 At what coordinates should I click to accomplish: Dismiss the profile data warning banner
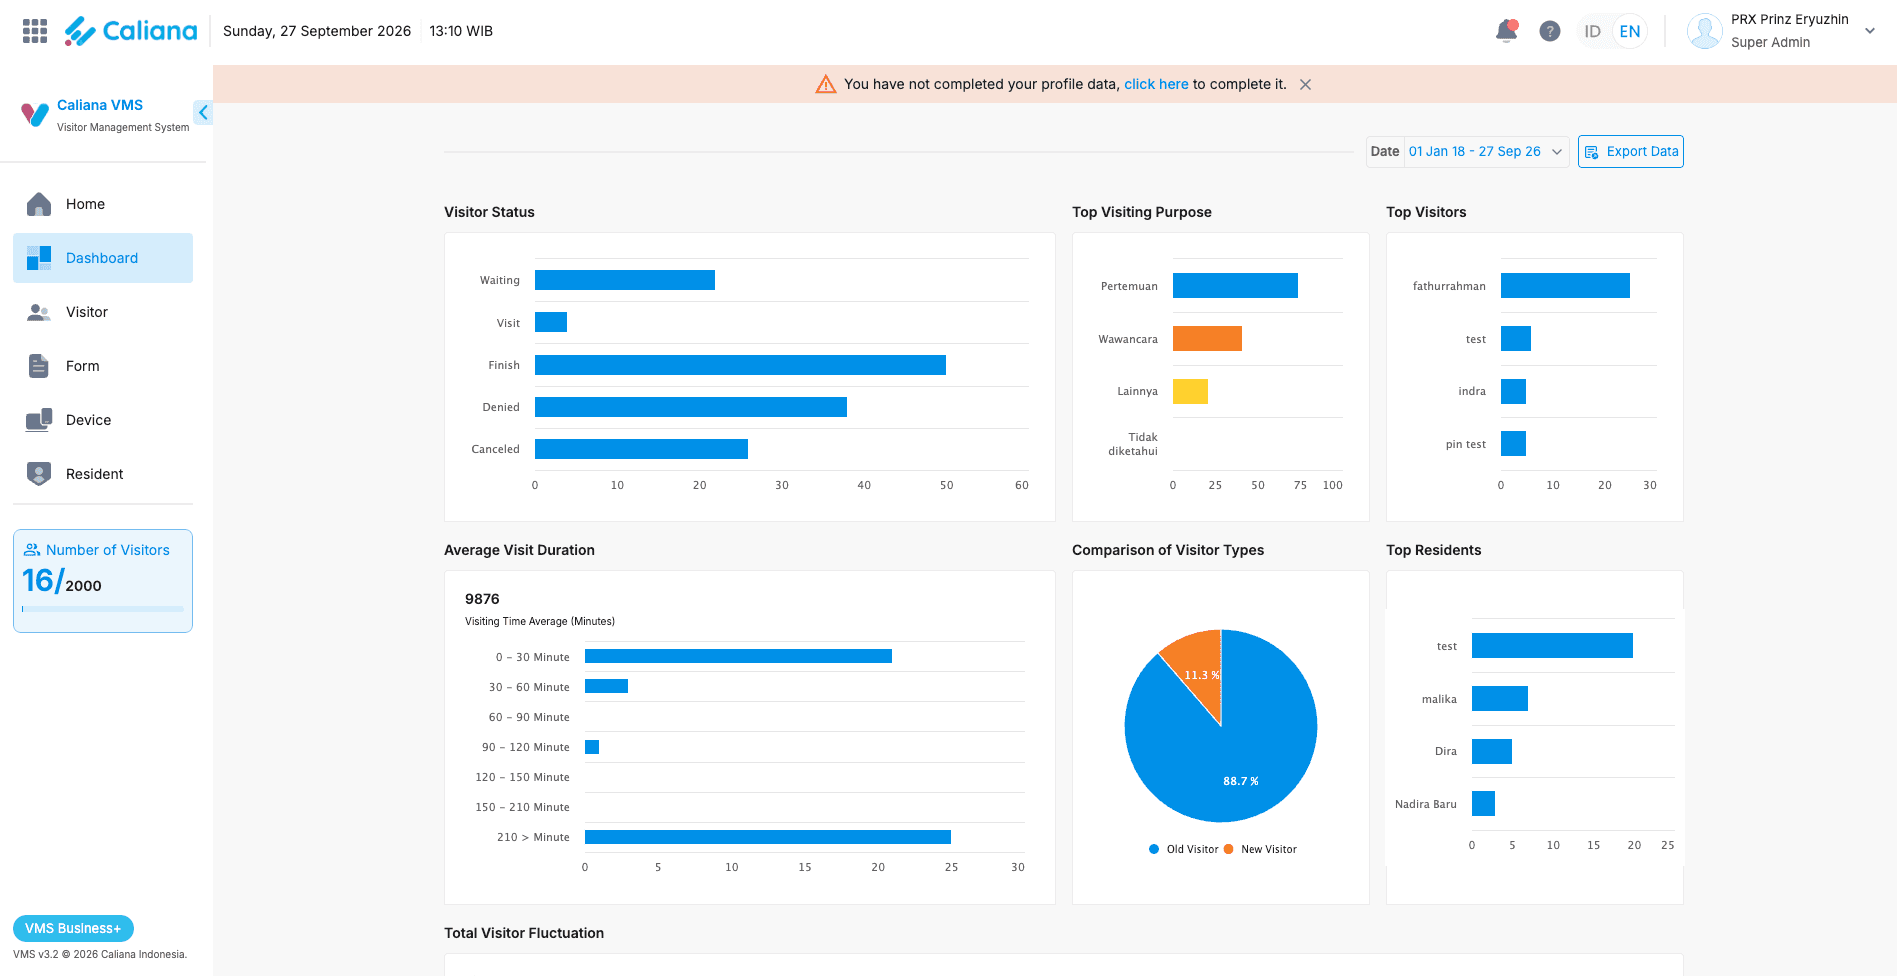click(1305, 85)
